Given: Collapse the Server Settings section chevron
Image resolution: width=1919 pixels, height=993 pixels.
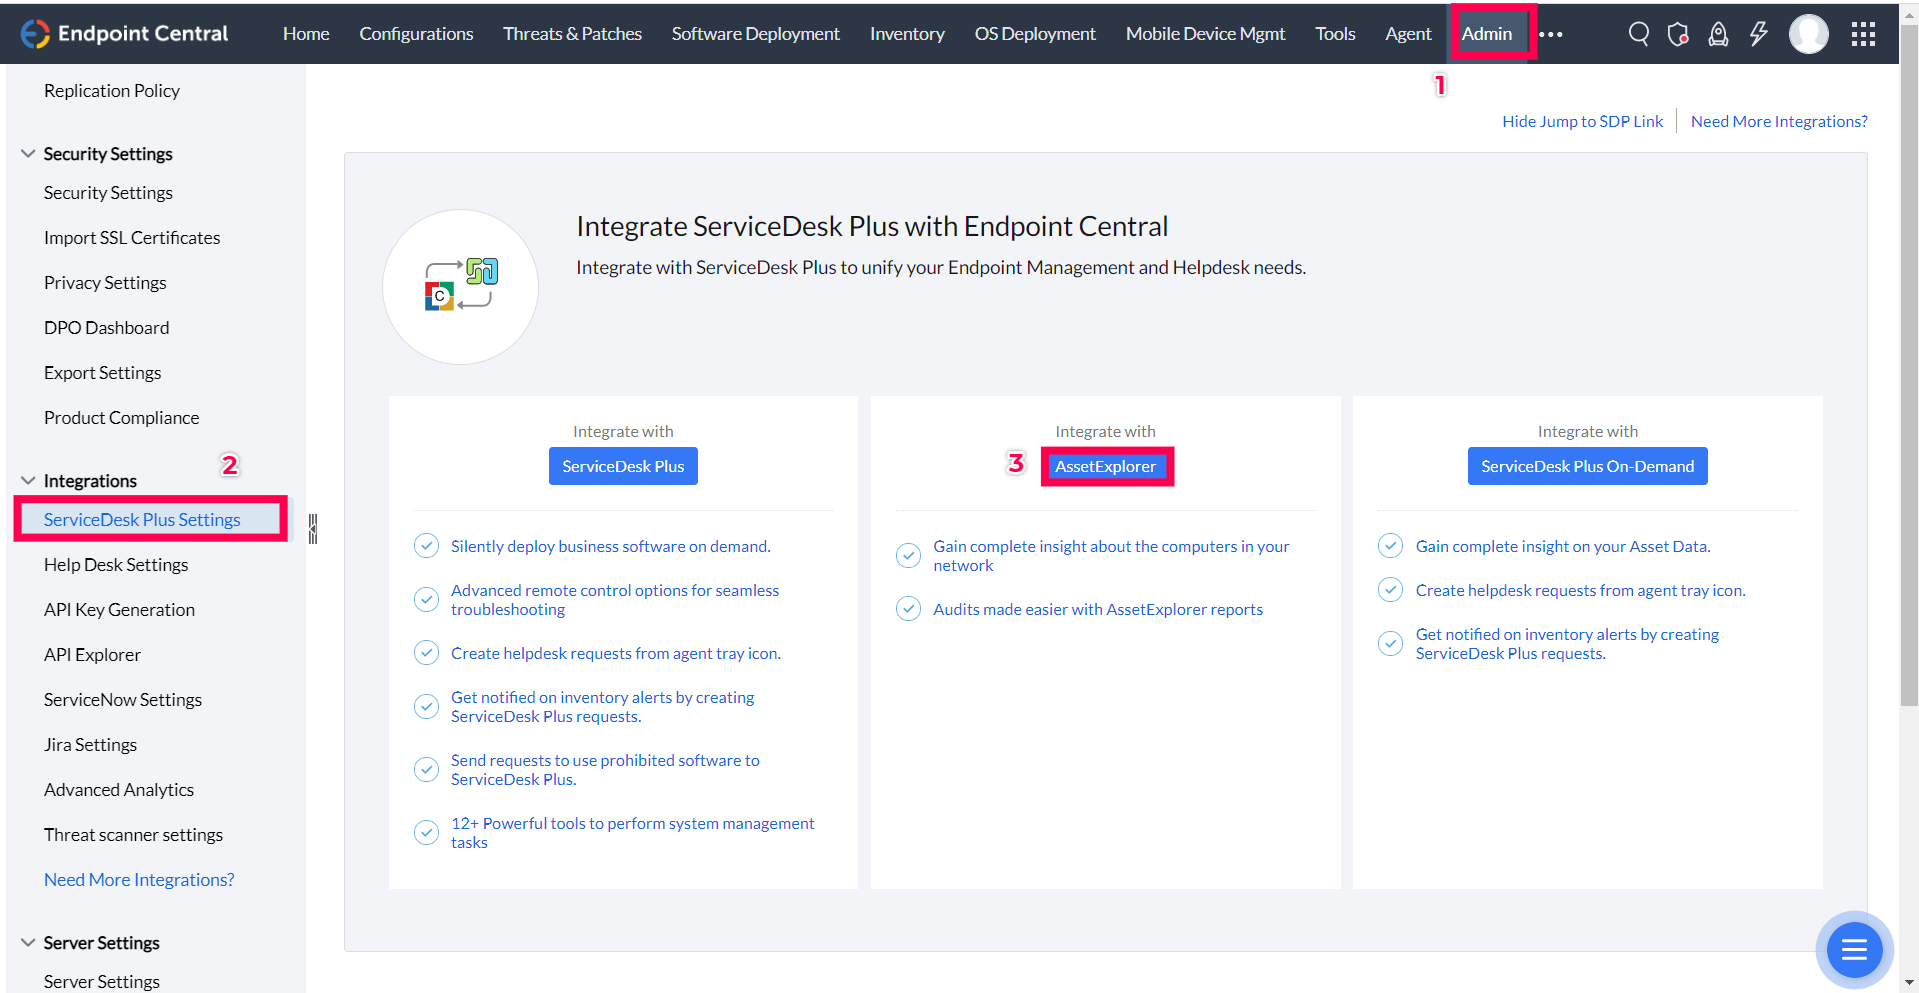Looking at the screenshot, I should click(x=27, y=941).
